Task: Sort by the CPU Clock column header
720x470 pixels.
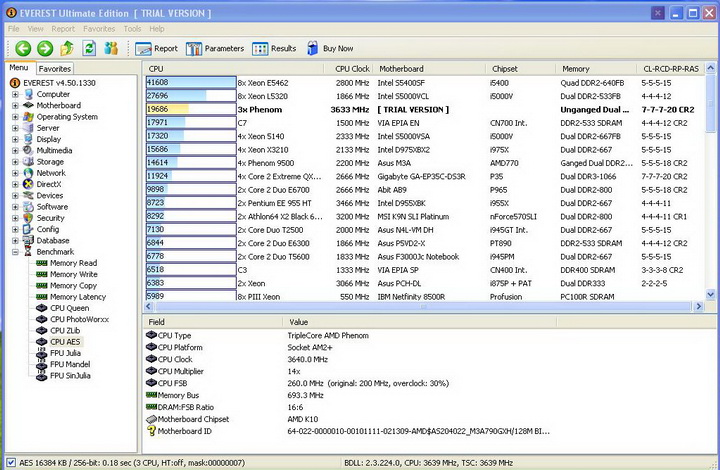Action: click(348, 68)
